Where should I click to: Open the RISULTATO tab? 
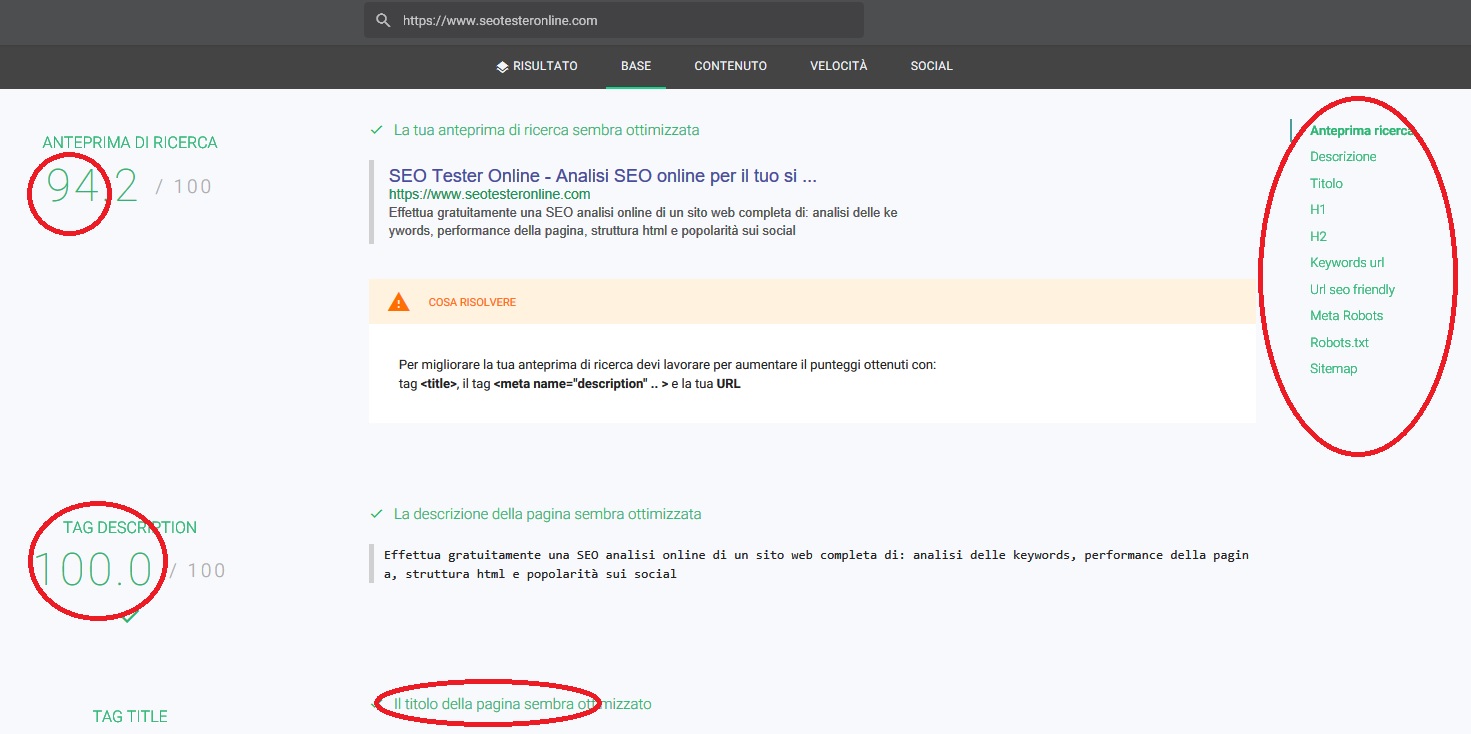pyautogui.click(x=537, y=66)
